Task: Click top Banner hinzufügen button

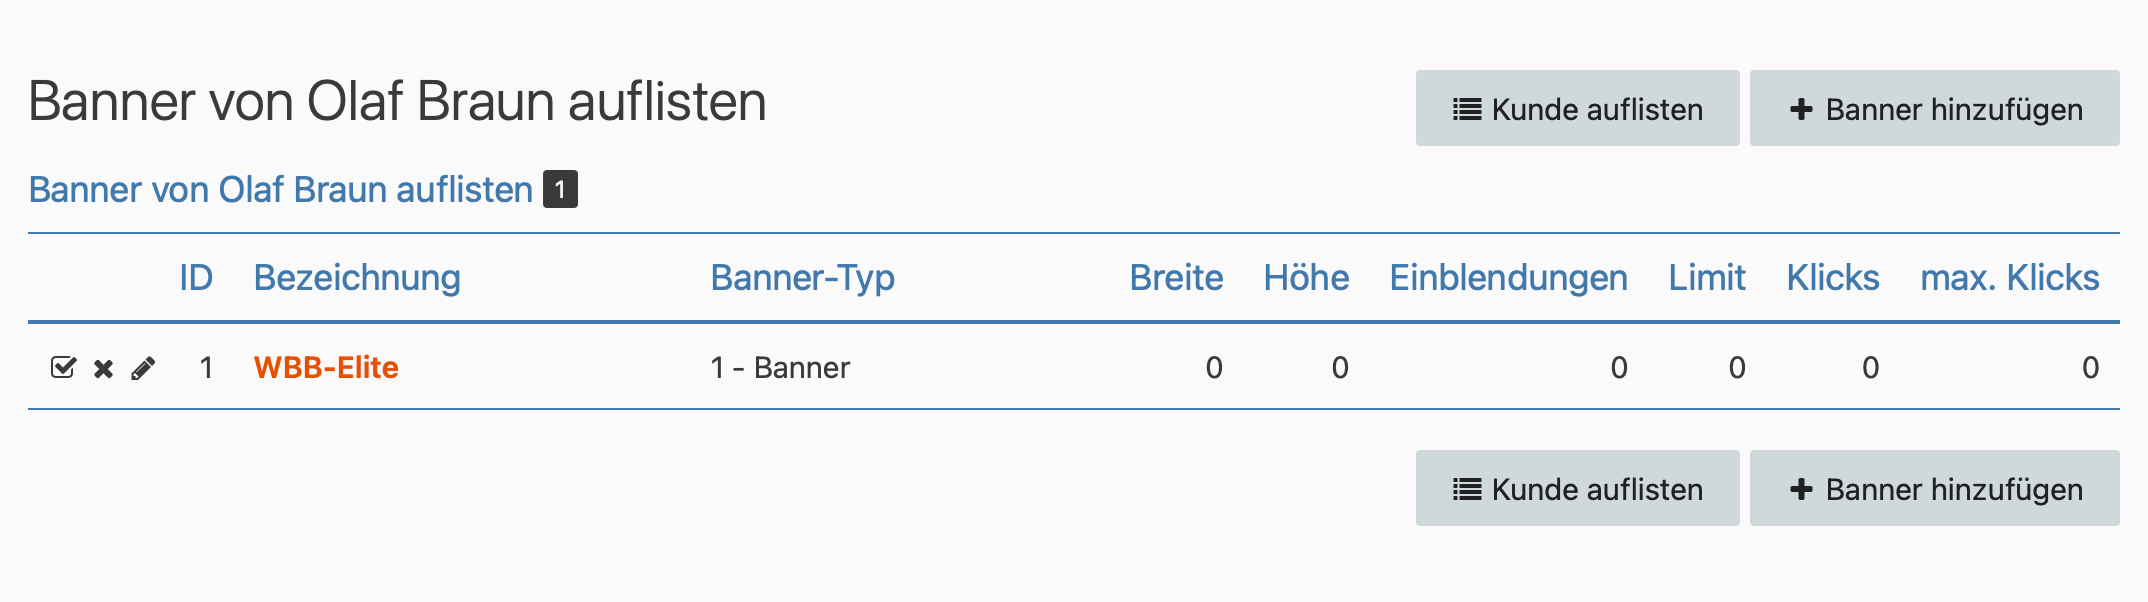Action: pyautogui.click(x=1934, y=108)
